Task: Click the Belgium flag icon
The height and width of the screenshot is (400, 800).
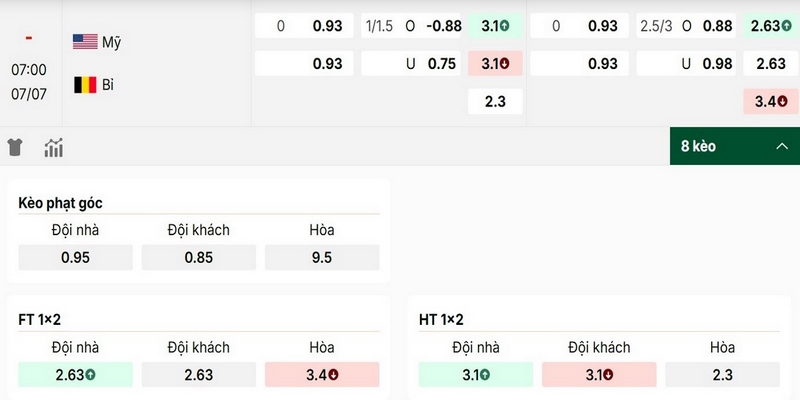Action: click(x=85, y=85)
